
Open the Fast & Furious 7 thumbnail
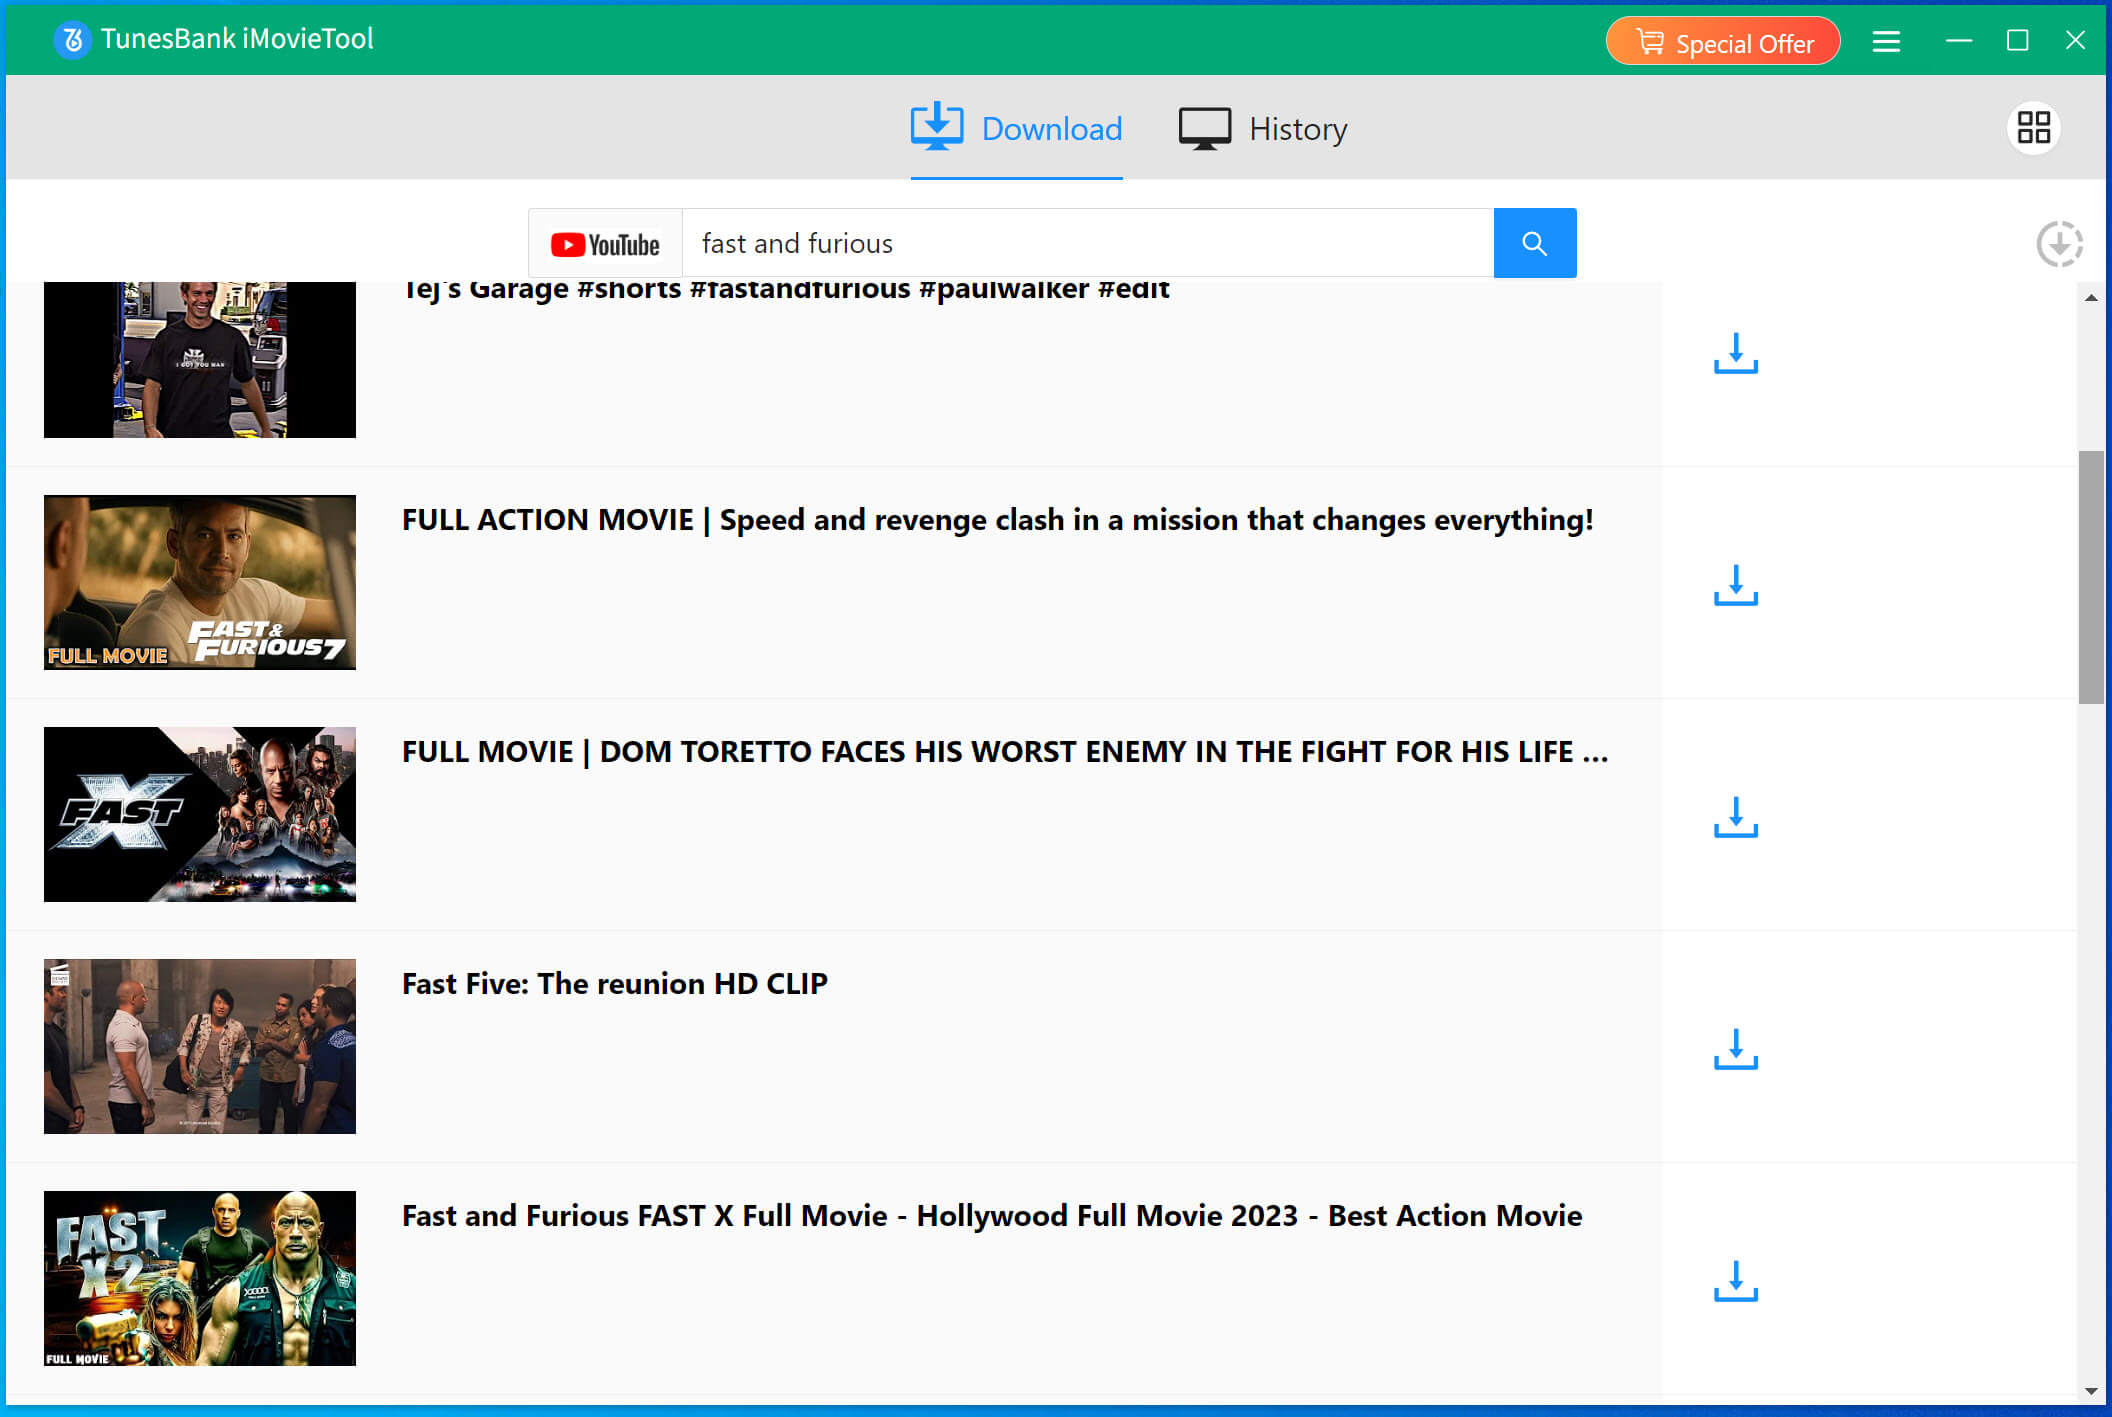[200, 582]
